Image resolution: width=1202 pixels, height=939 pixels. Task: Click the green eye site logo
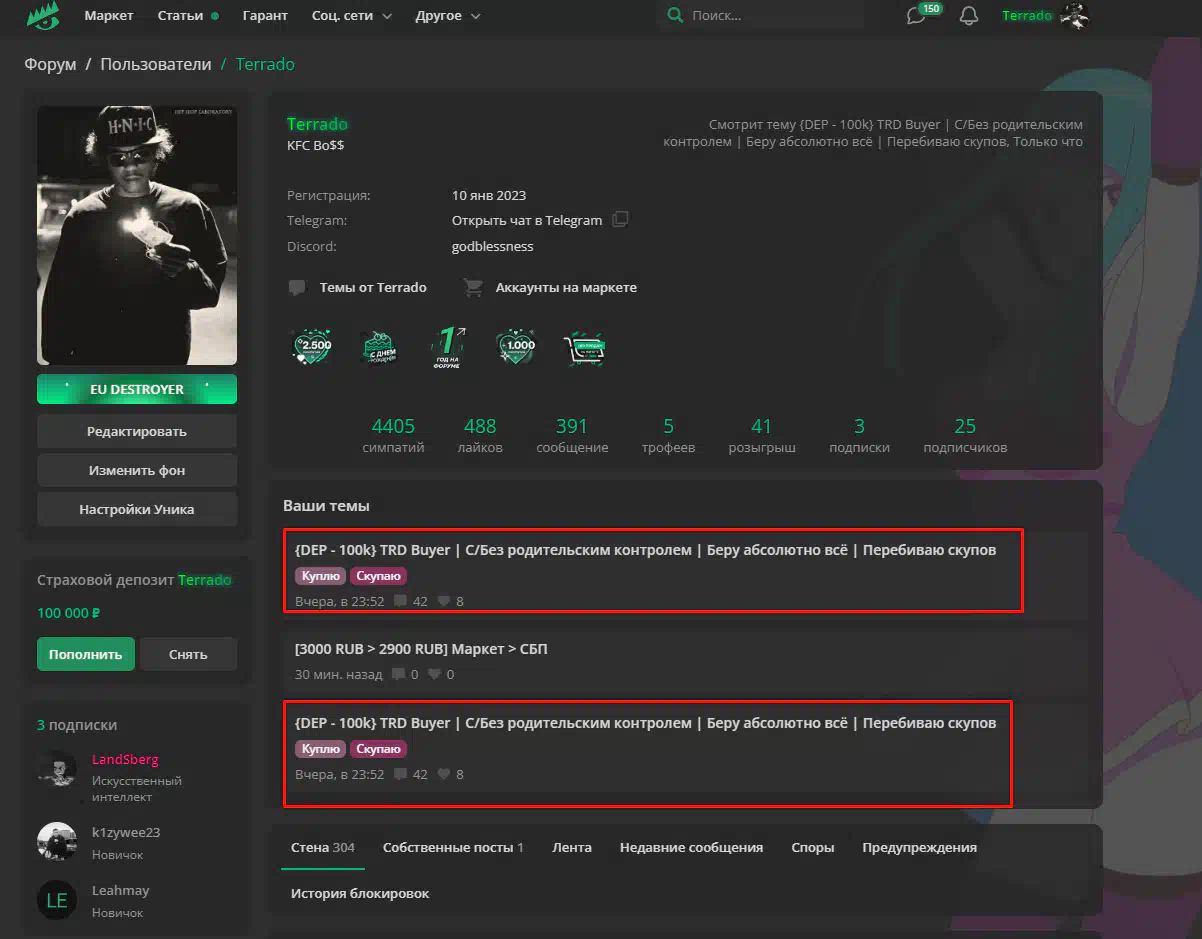tap(43, 16)
